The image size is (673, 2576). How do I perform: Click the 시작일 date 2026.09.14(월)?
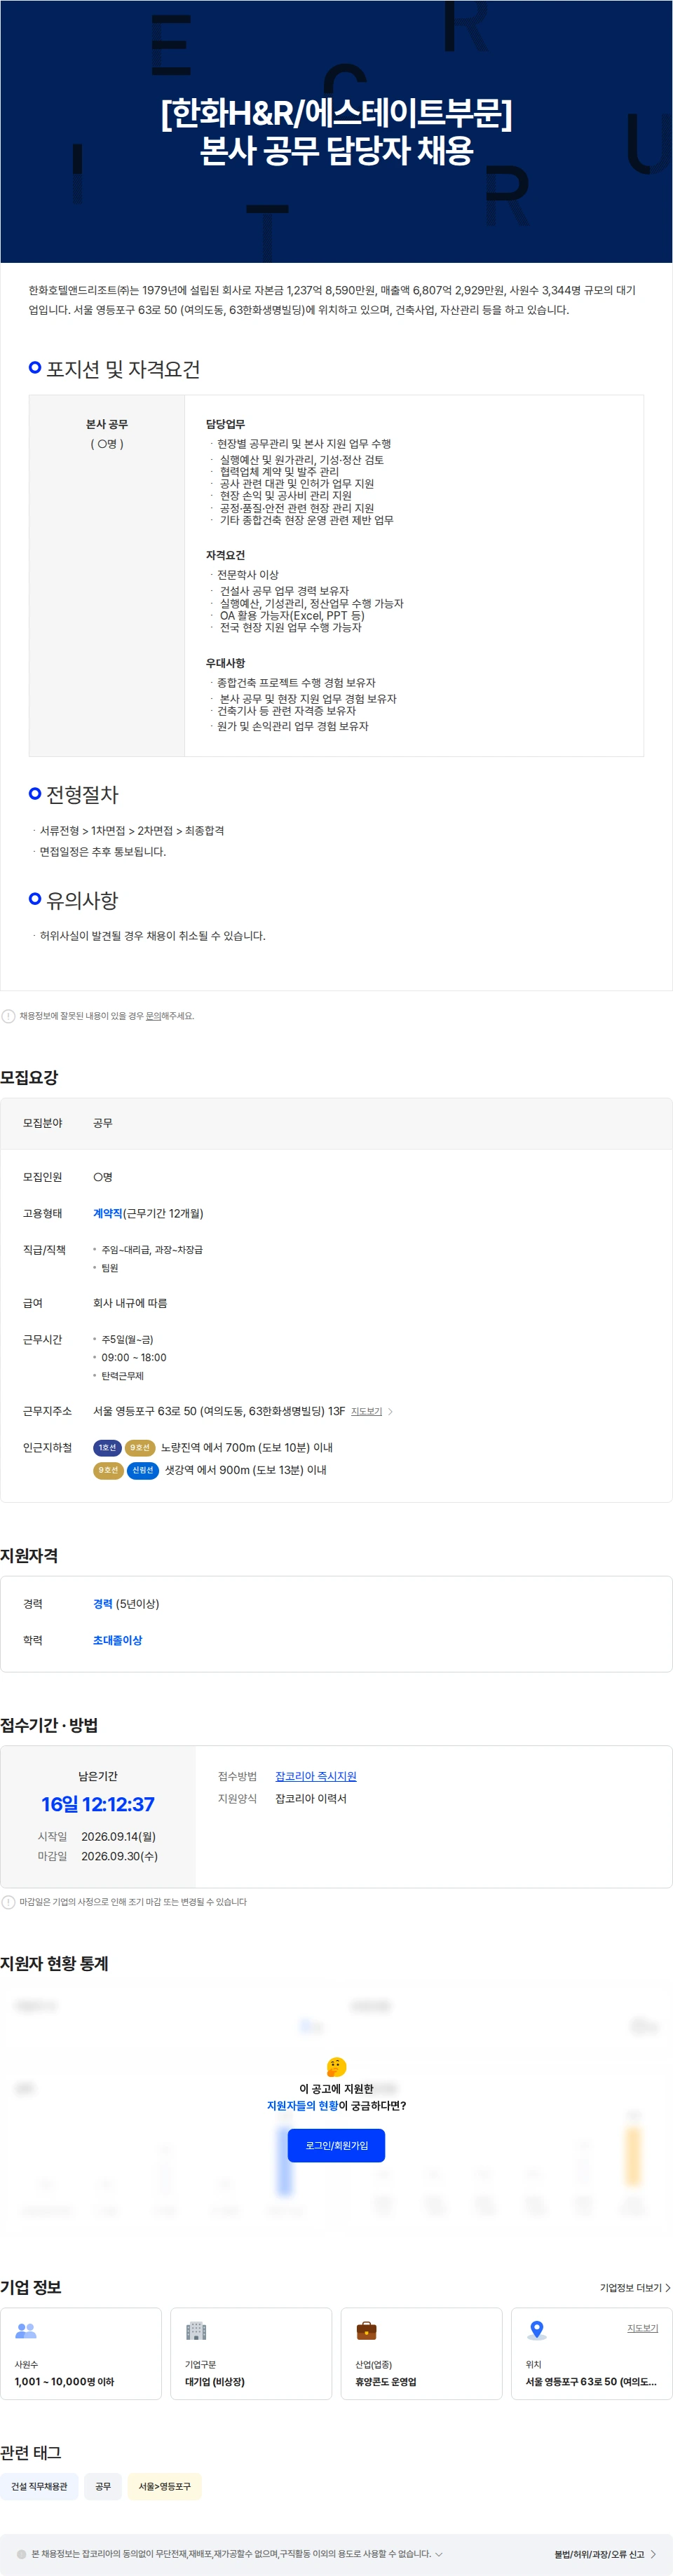(x=118, y=1836)
